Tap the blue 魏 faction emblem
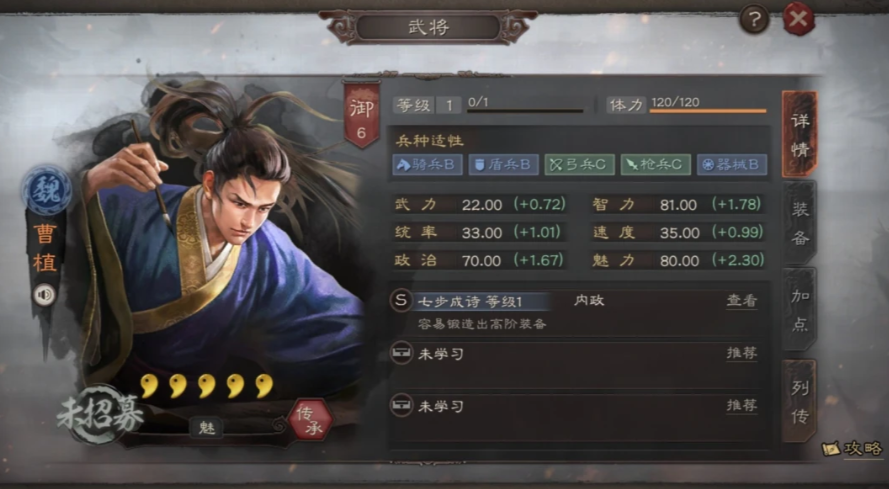 point(46,191)
